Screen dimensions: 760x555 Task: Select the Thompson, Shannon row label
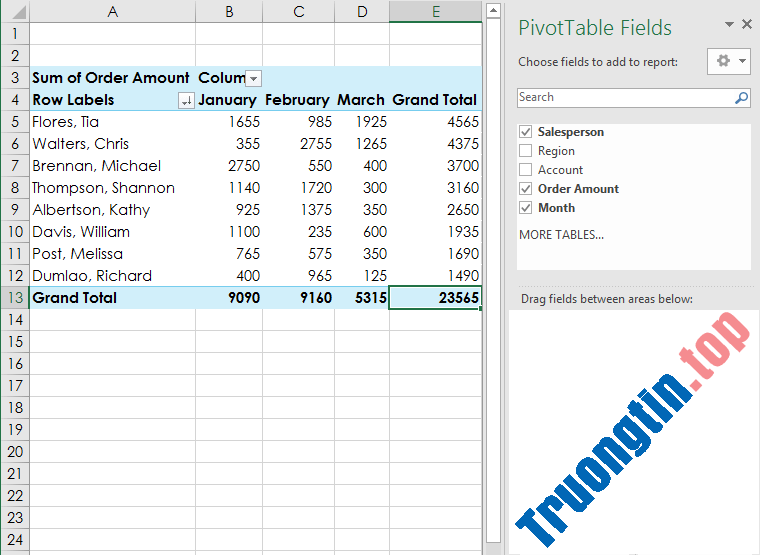(x=112, y=188)
